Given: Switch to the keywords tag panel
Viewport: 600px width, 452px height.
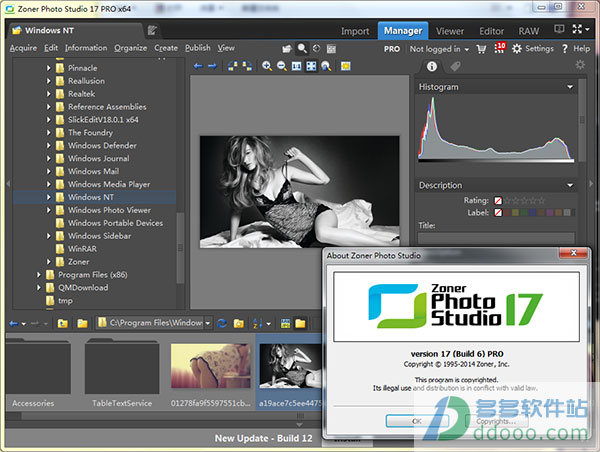Looking at the screenshot, I should [455, 67].
